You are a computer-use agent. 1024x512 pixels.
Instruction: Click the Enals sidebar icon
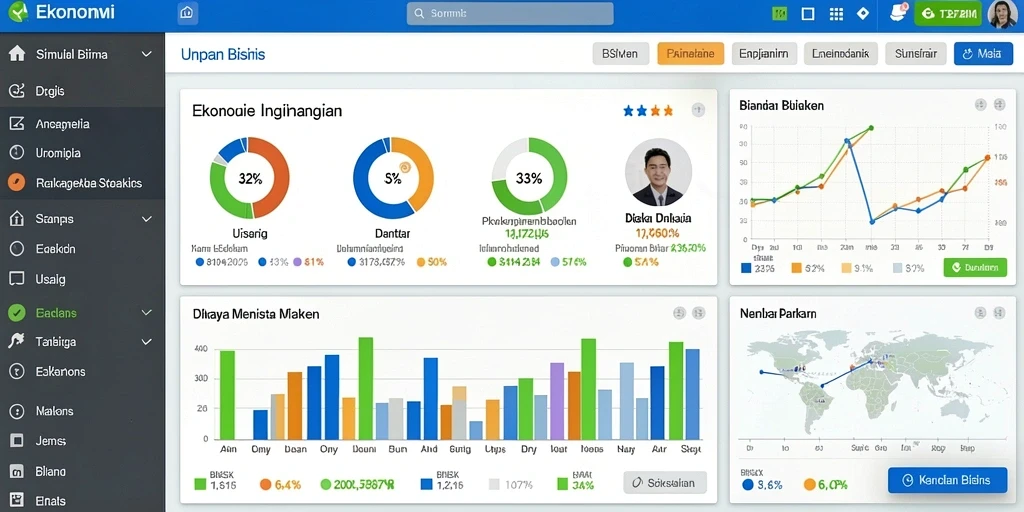point(16,501)
